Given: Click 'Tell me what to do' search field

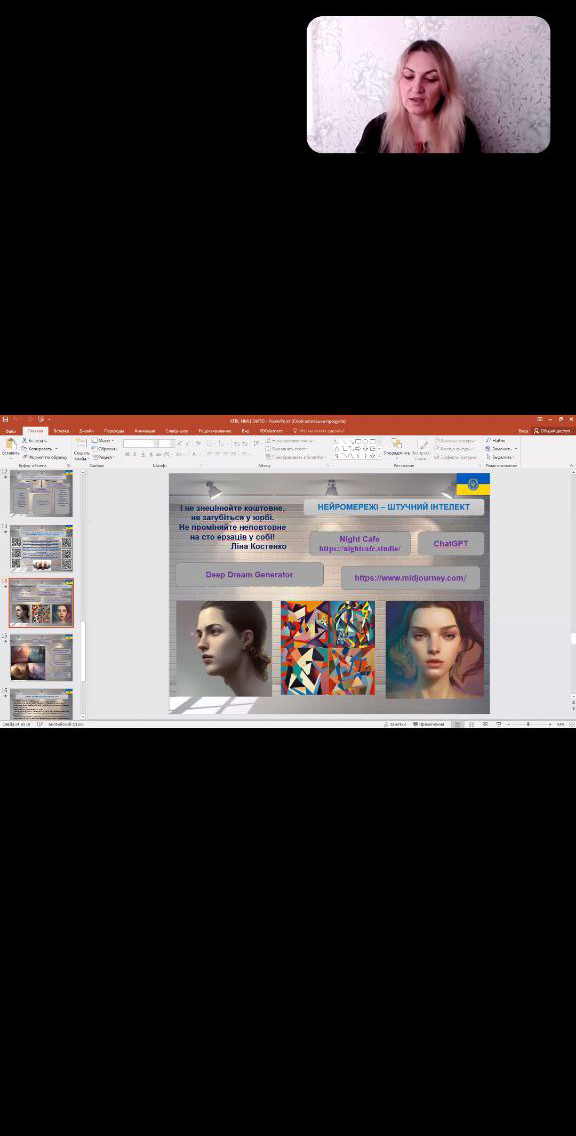Looking at the screenshot, I should tap(319, 430).
